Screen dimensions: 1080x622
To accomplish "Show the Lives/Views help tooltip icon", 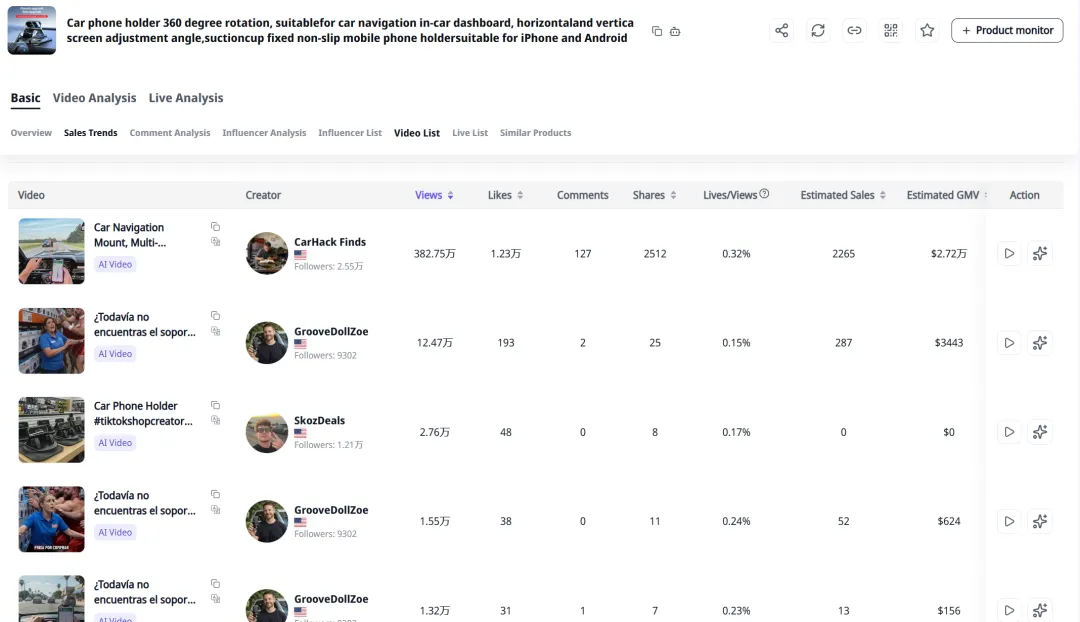I will [764, 194].
